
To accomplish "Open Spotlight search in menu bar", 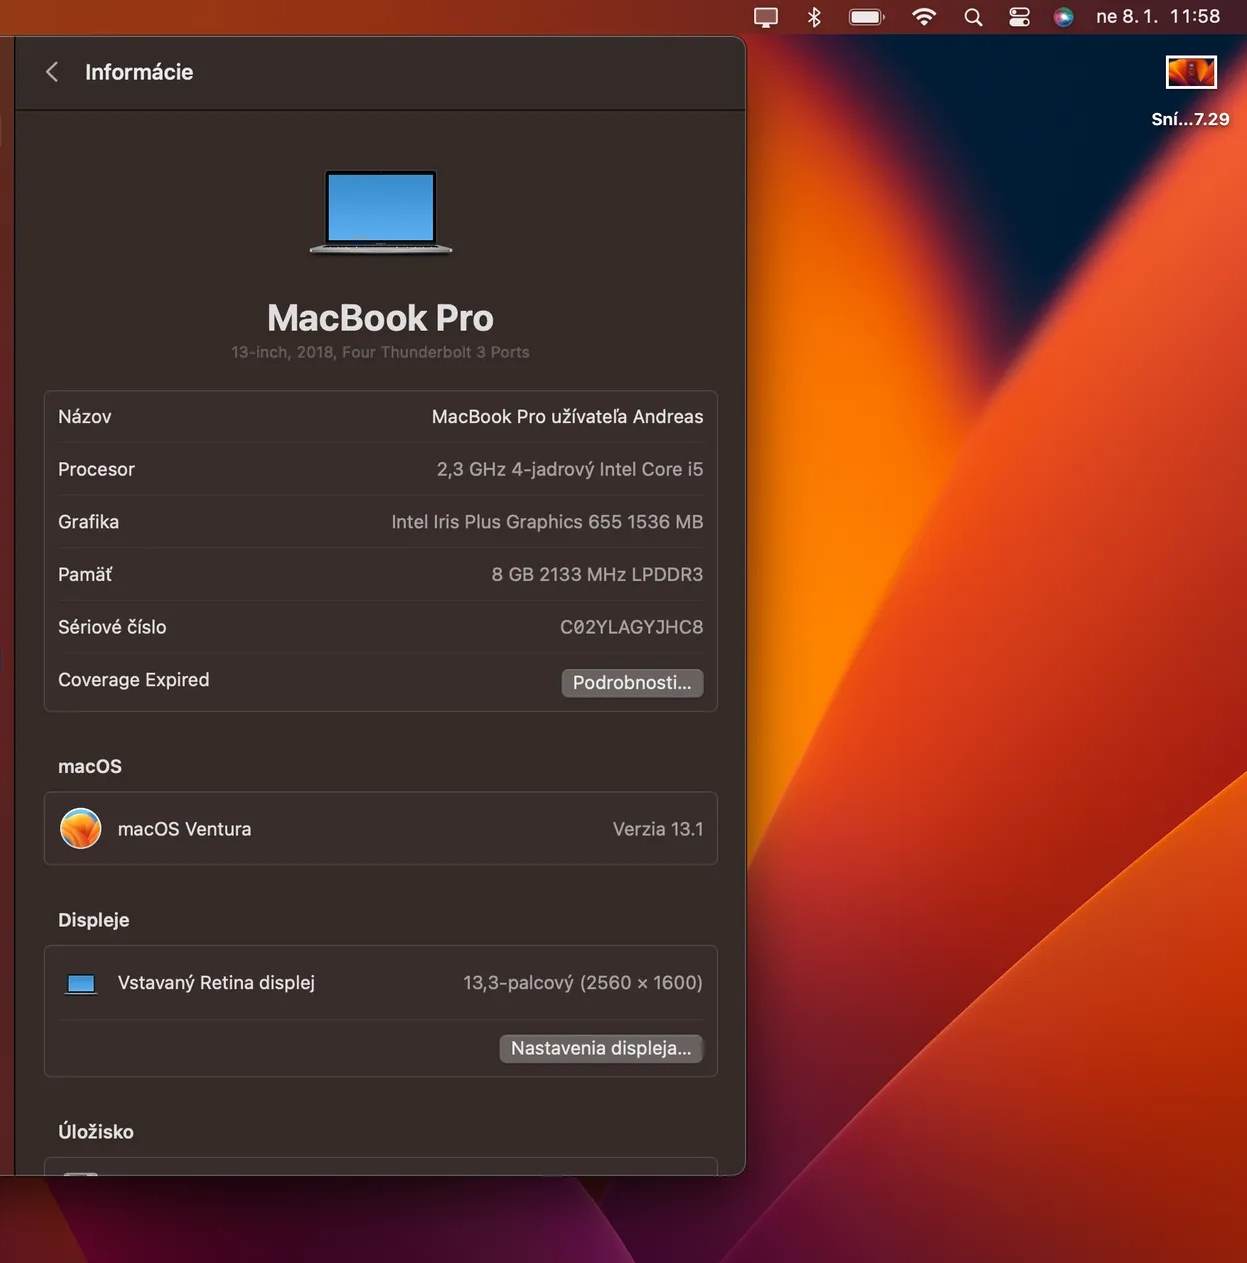I will [973, 17].
